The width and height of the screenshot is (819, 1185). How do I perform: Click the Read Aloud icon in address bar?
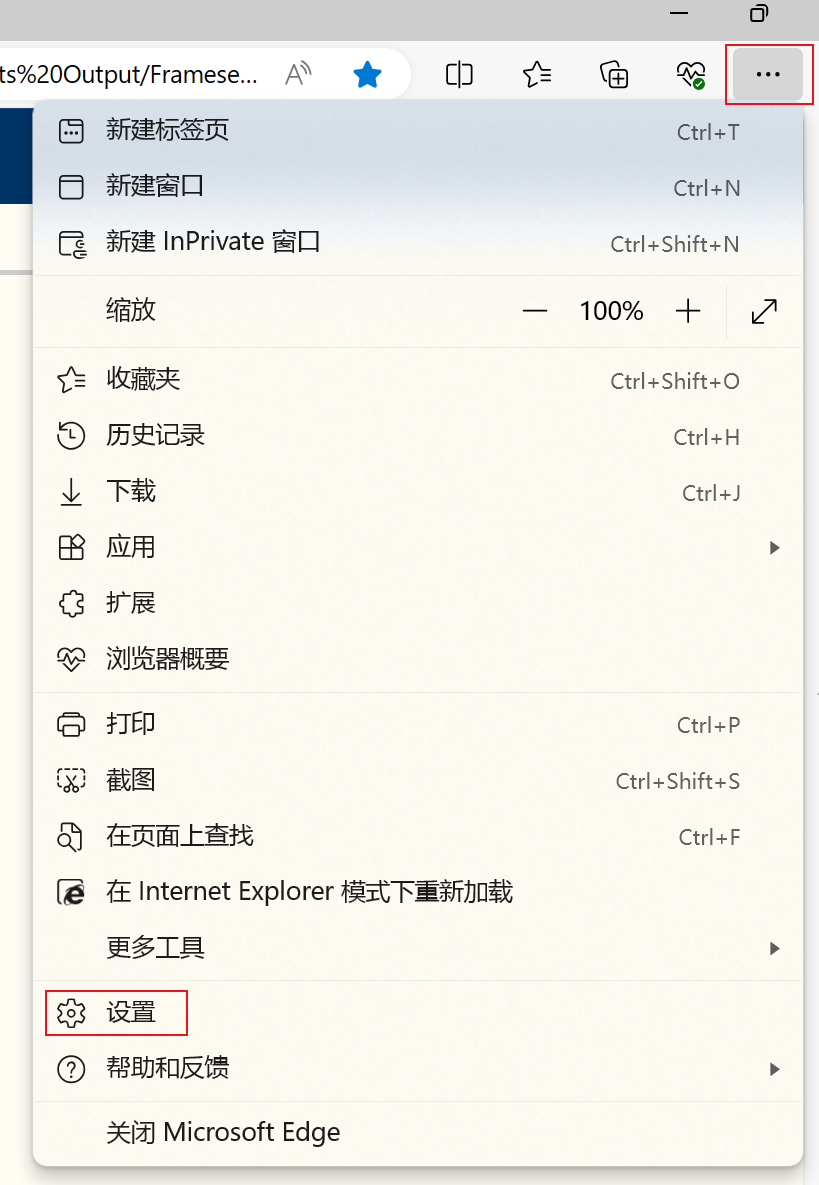298,74
